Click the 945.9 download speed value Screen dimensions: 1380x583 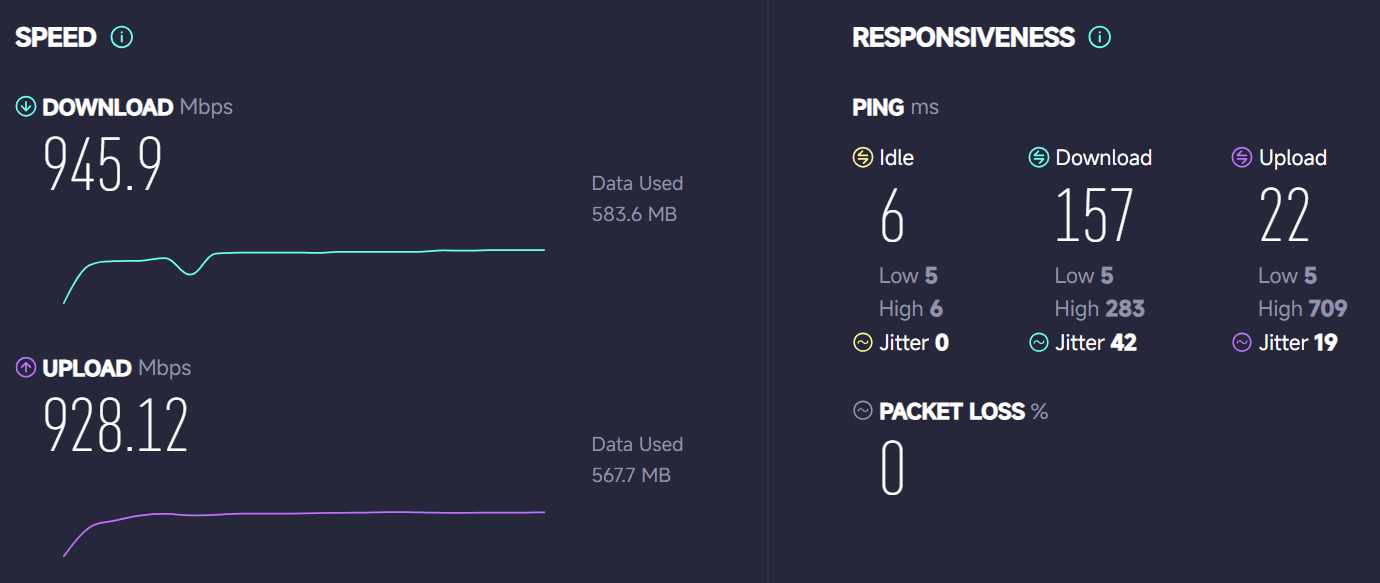coord(102,165)
